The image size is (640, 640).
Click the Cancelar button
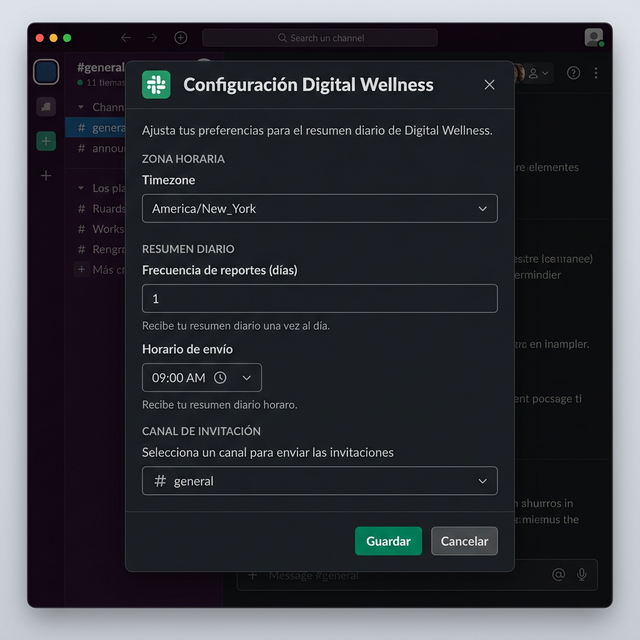[464, 541]
